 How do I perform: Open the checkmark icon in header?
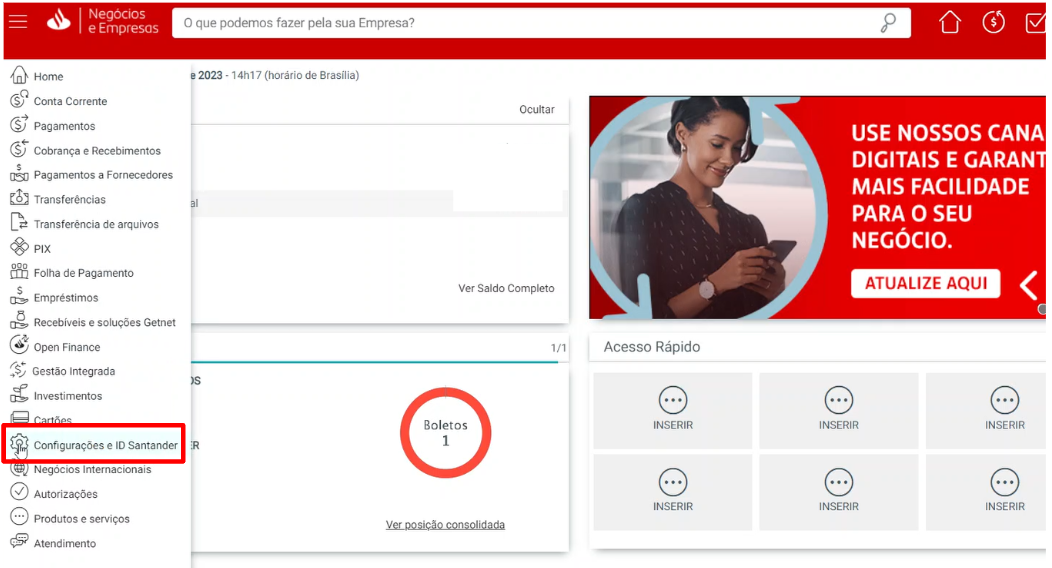pos(1035,23)
